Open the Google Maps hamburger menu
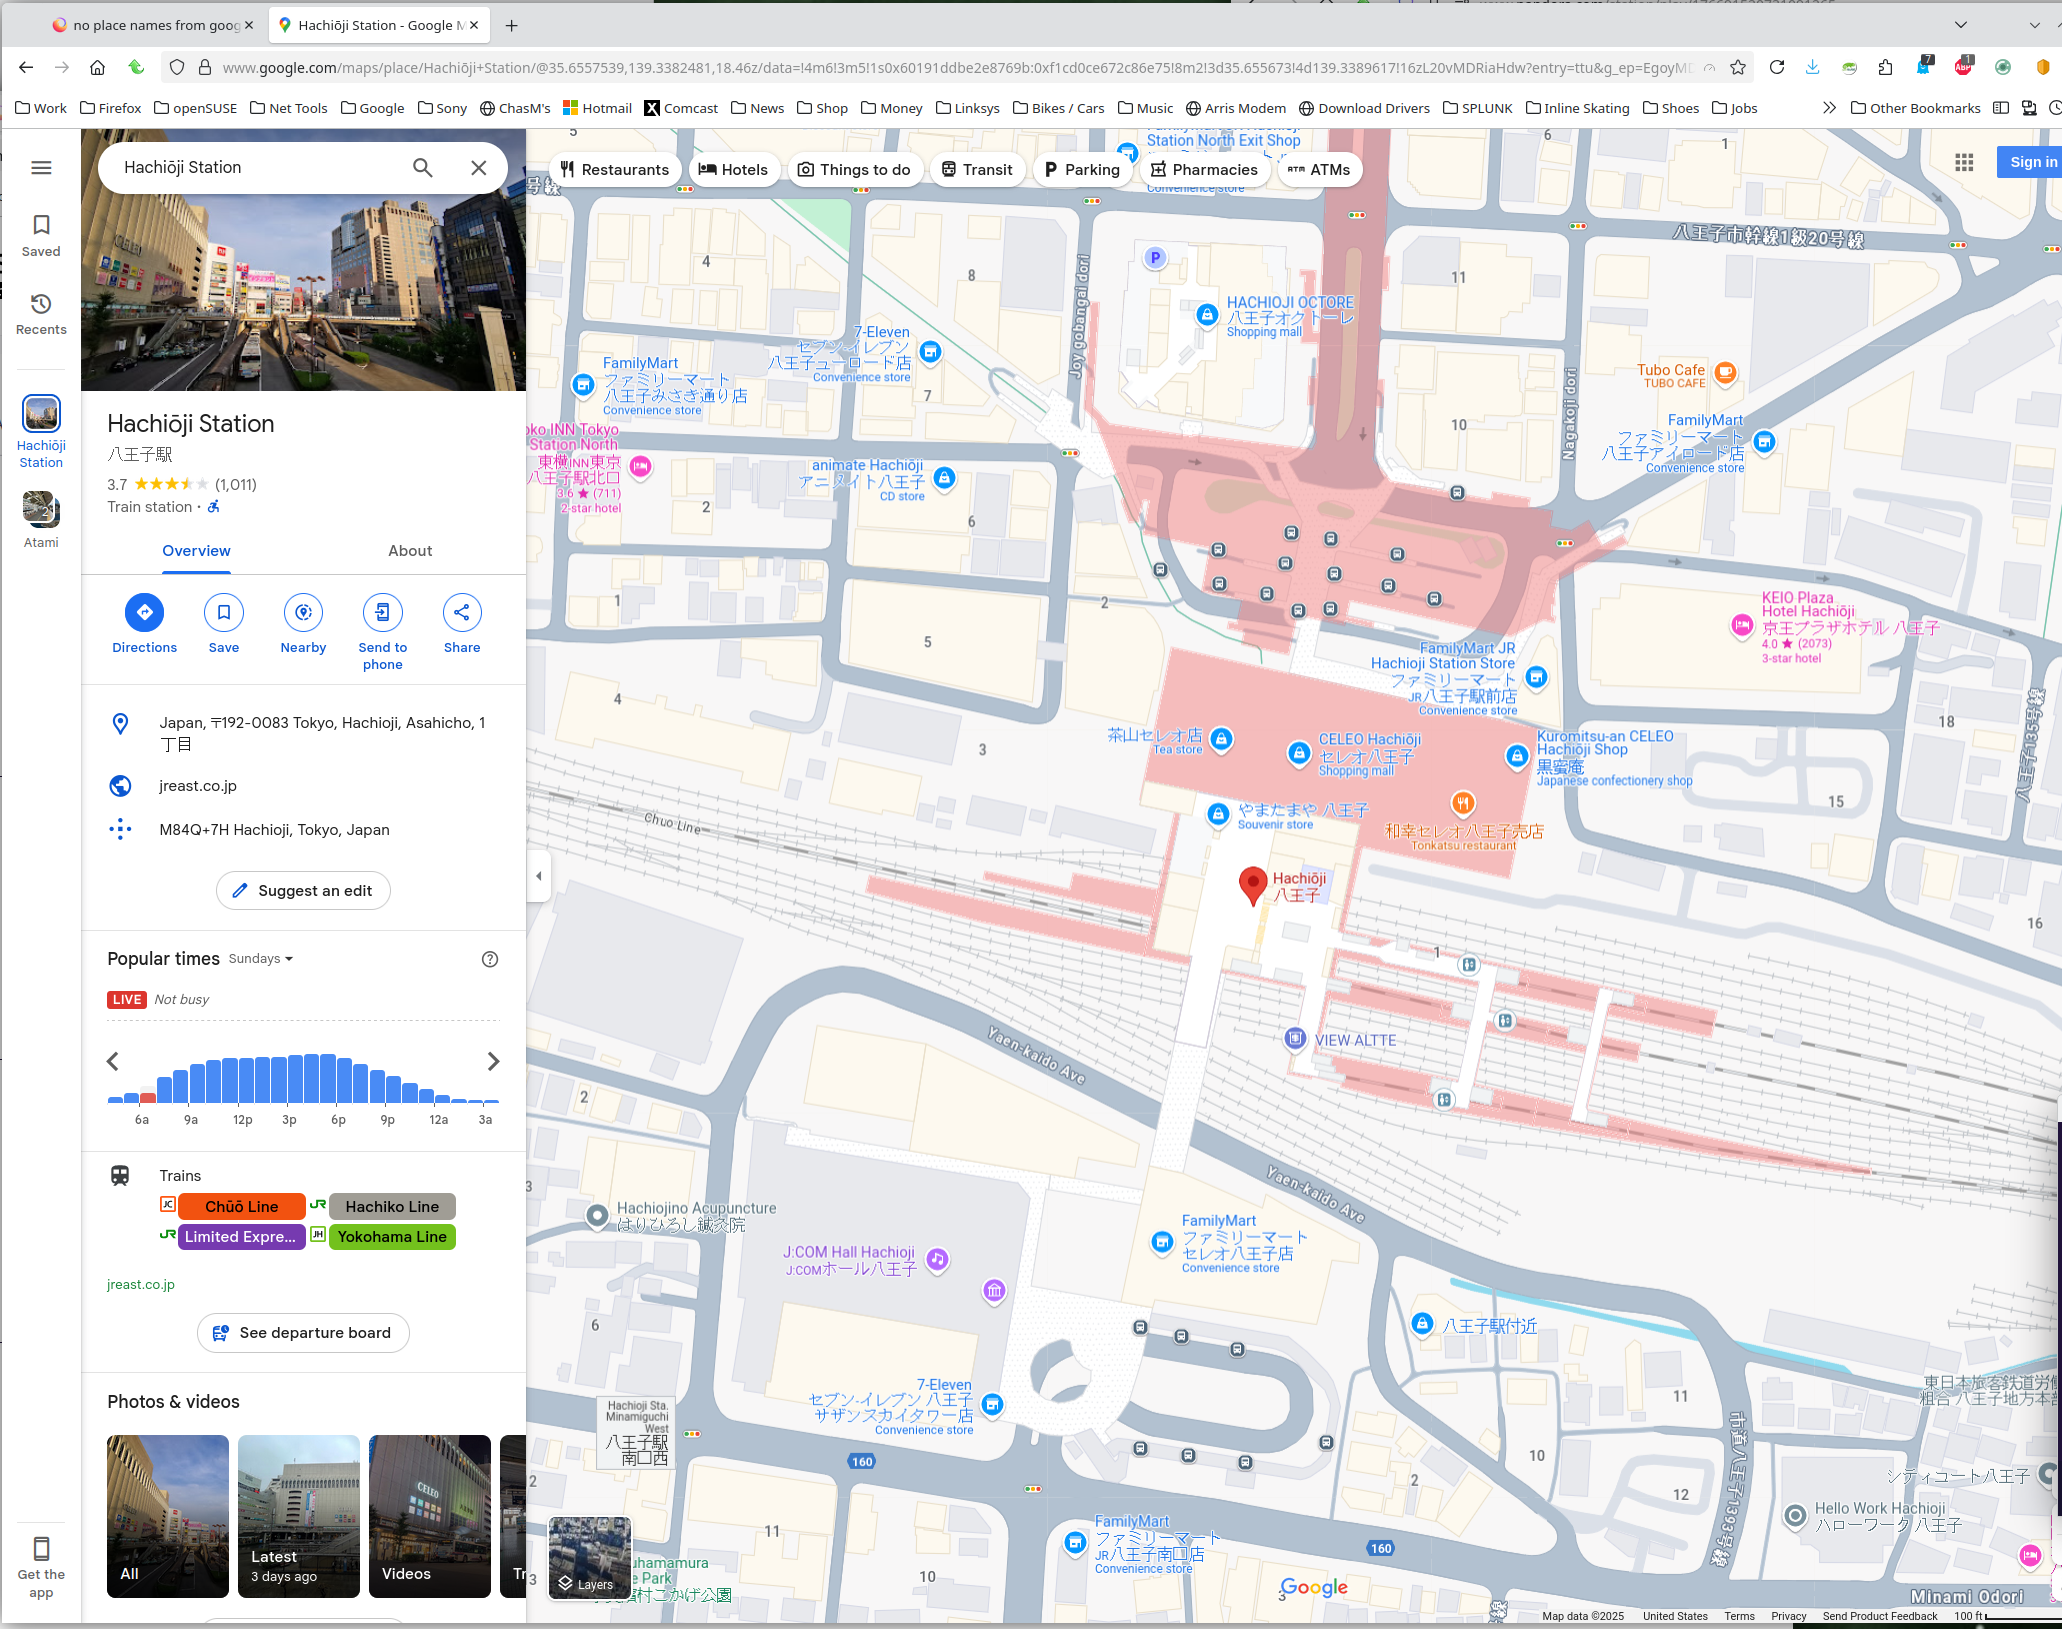Image resolution: width=2062 pixels, height=1629 pixels. point(41,167)
